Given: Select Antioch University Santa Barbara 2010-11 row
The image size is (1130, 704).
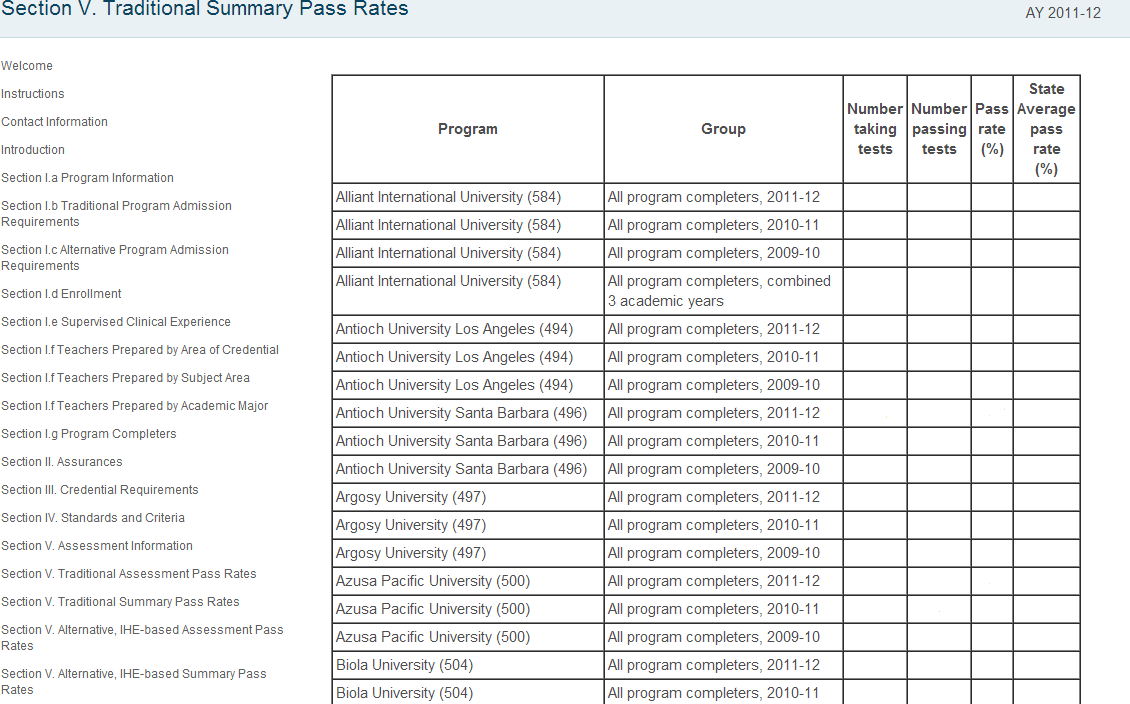Looking at the screenshot, I should (706, 442).
